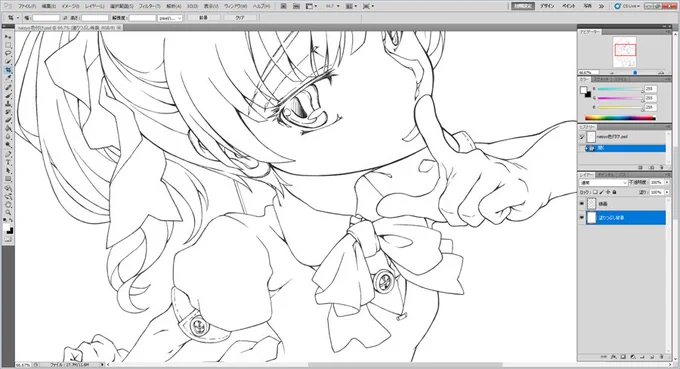This screenshot has width=680, height=369.
Task: Open layer fill slider arrow
Action: pos(667,192)
